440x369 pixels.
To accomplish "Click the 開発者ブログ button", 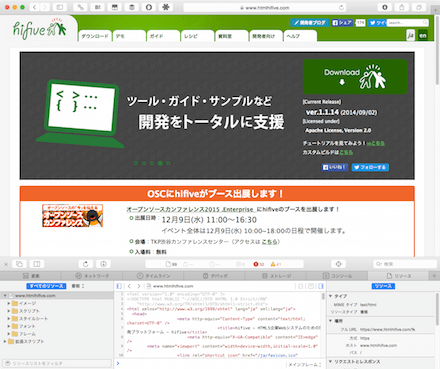I will 309,23.
